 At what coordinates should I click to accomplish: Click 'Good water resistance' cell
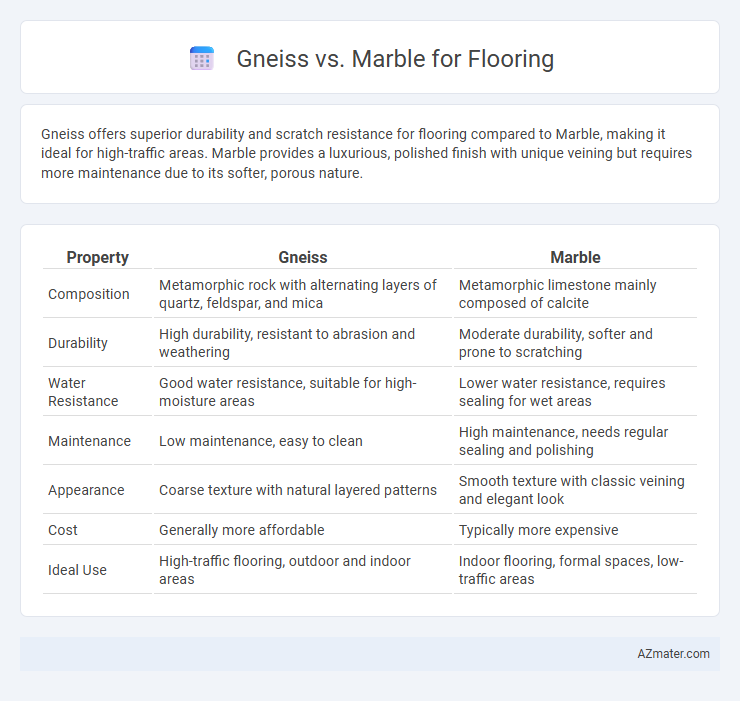pyautogui.click(x=288, y=392)
